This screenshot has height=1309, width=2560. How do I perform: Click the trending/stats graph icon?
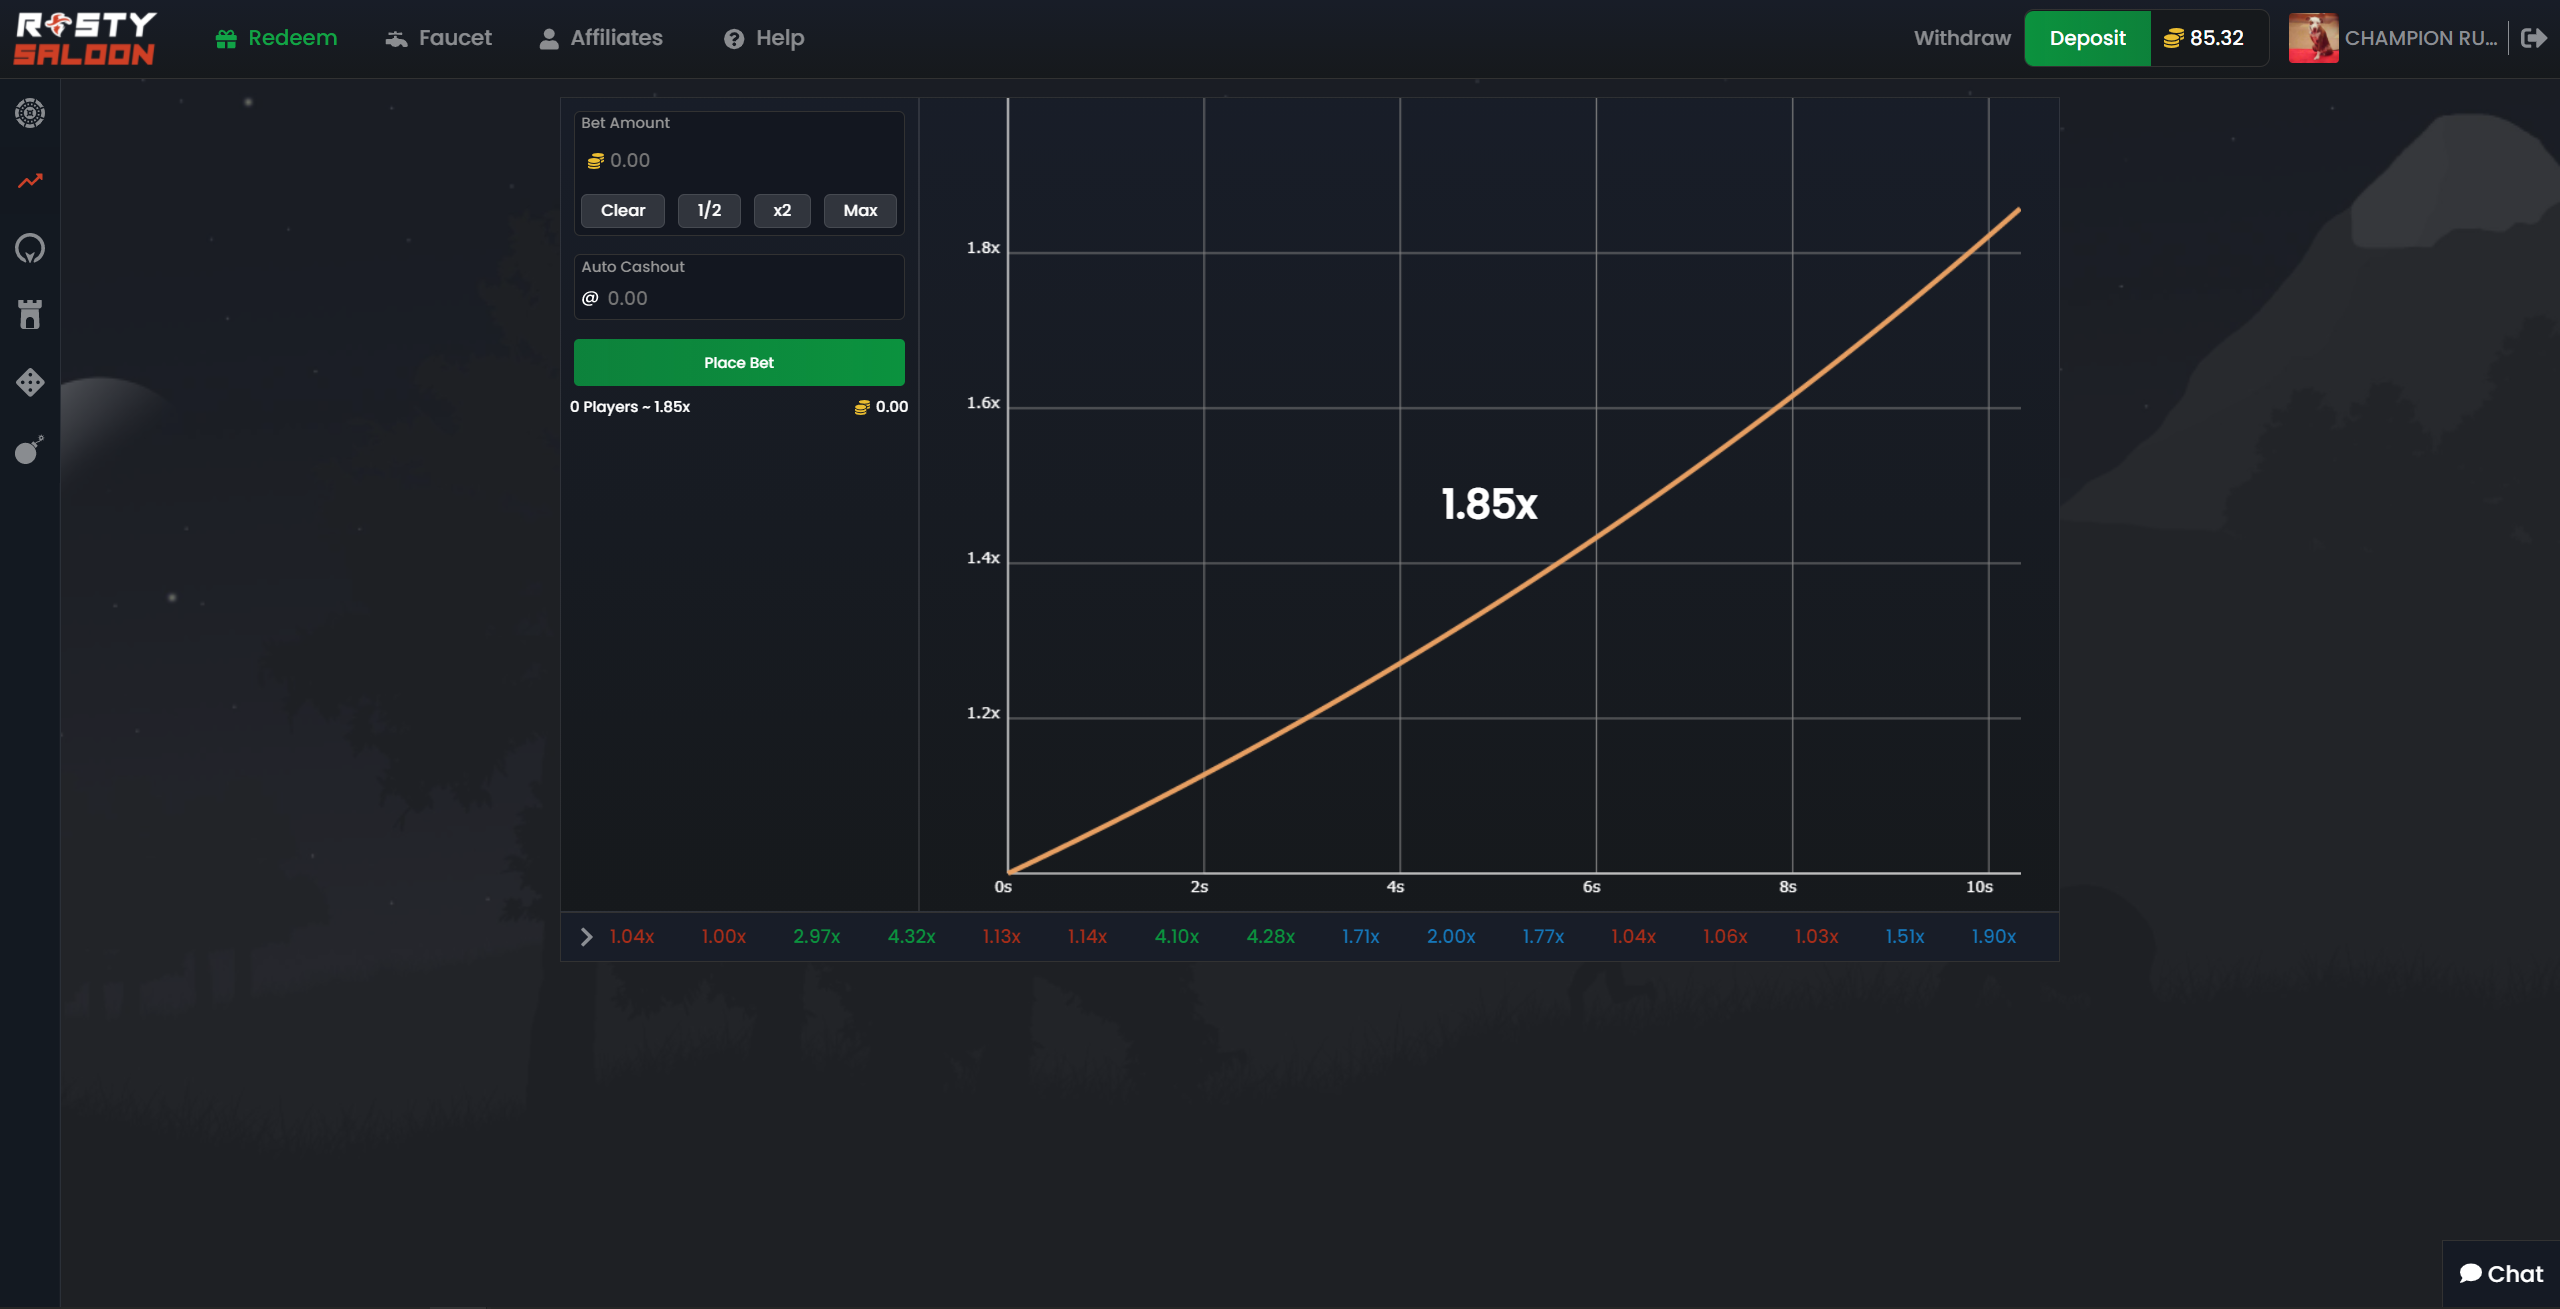(x=28, y=180)
